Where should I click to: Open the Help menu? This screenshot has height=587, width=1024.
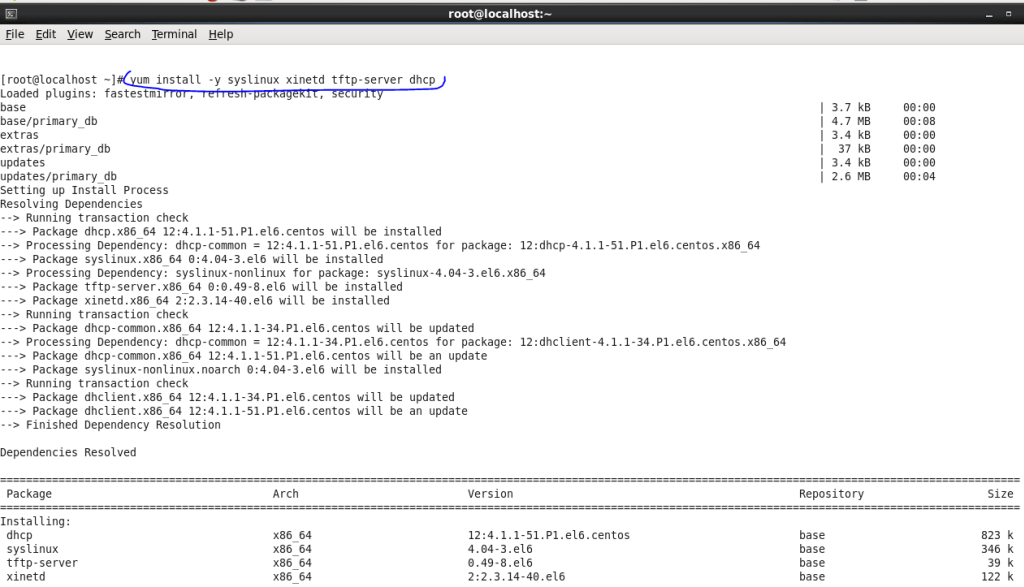tap(221, 34)
